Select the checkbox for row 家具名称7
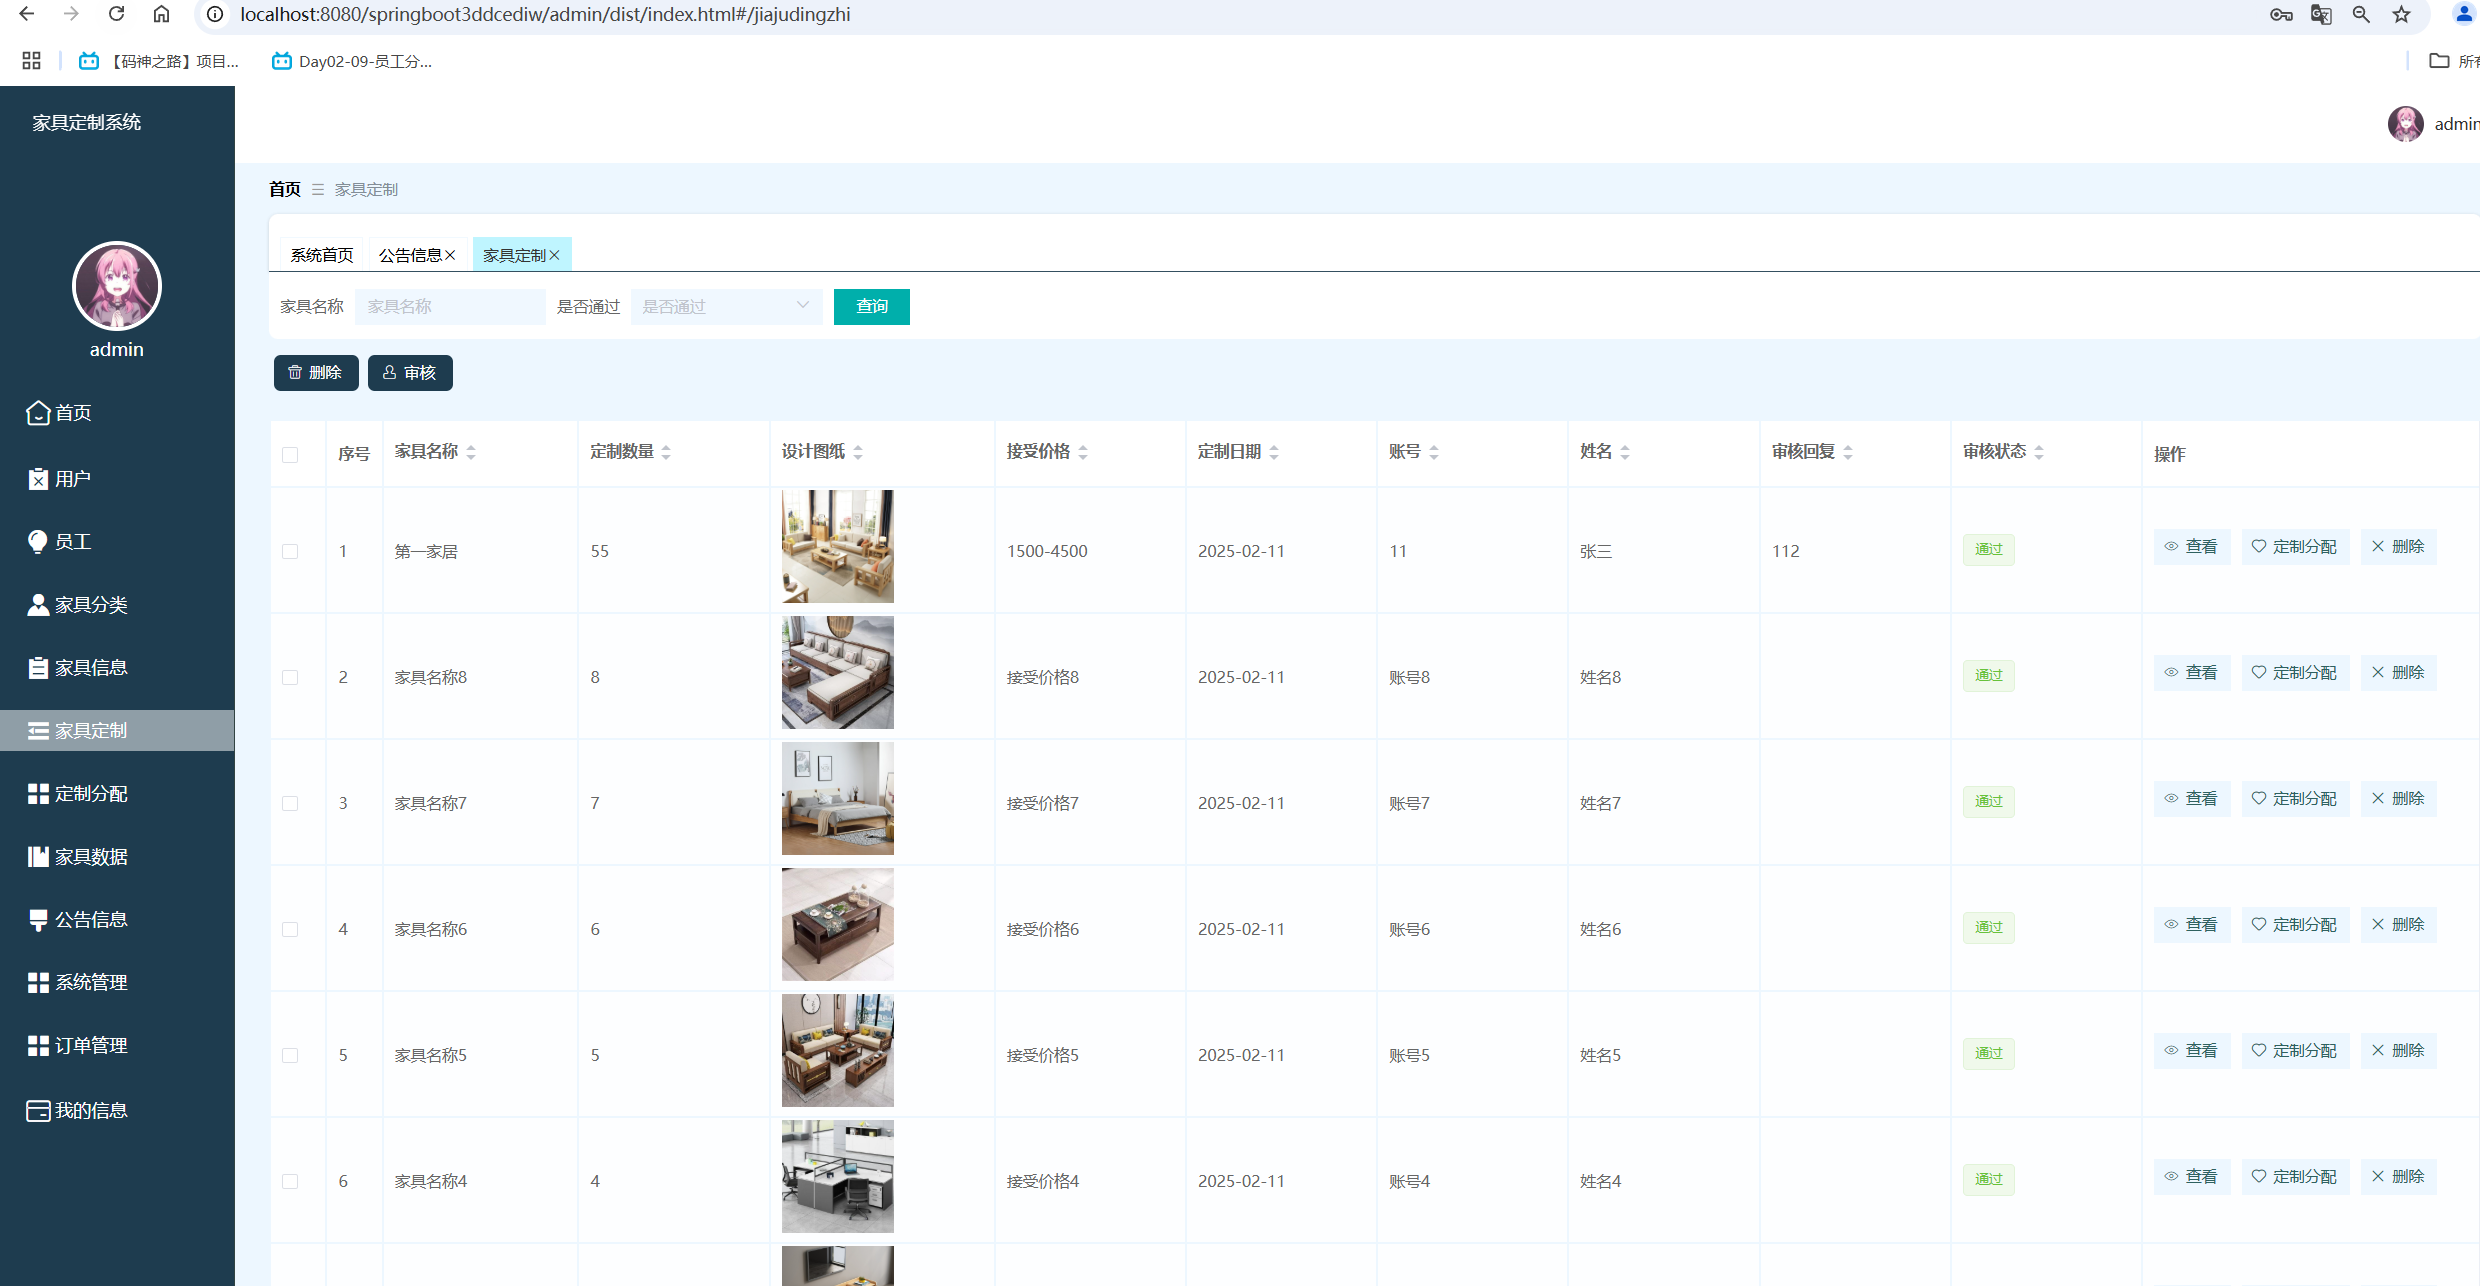The height and width of the screenshot is (1286, 2480). point(290,804)
